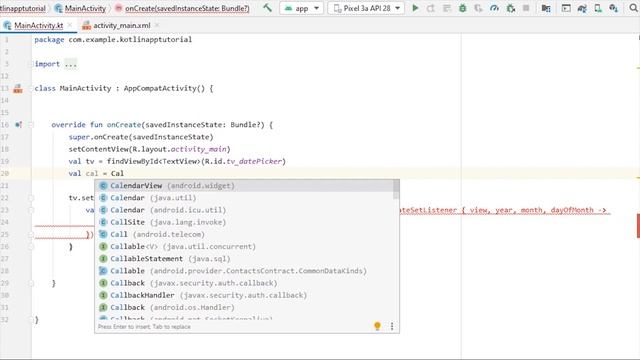
Task: Click gutter icon beside class MainActivity
Action: (18, 89)
